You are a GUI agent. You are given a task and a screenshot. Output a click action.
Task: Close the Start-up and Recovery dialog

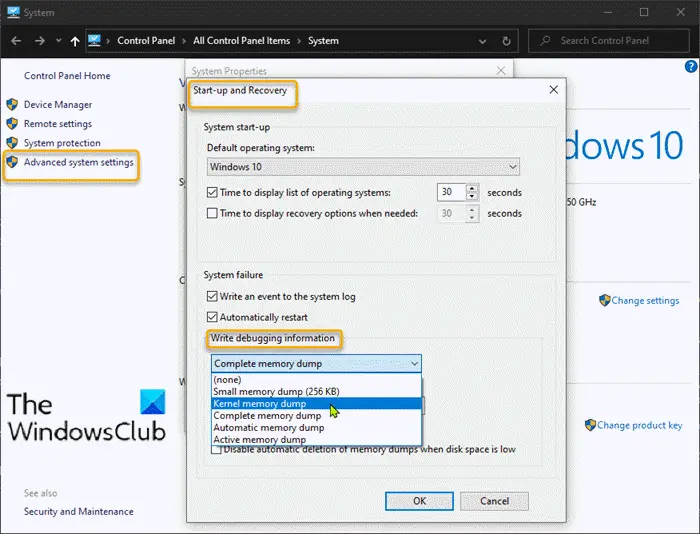coord(554,90)
